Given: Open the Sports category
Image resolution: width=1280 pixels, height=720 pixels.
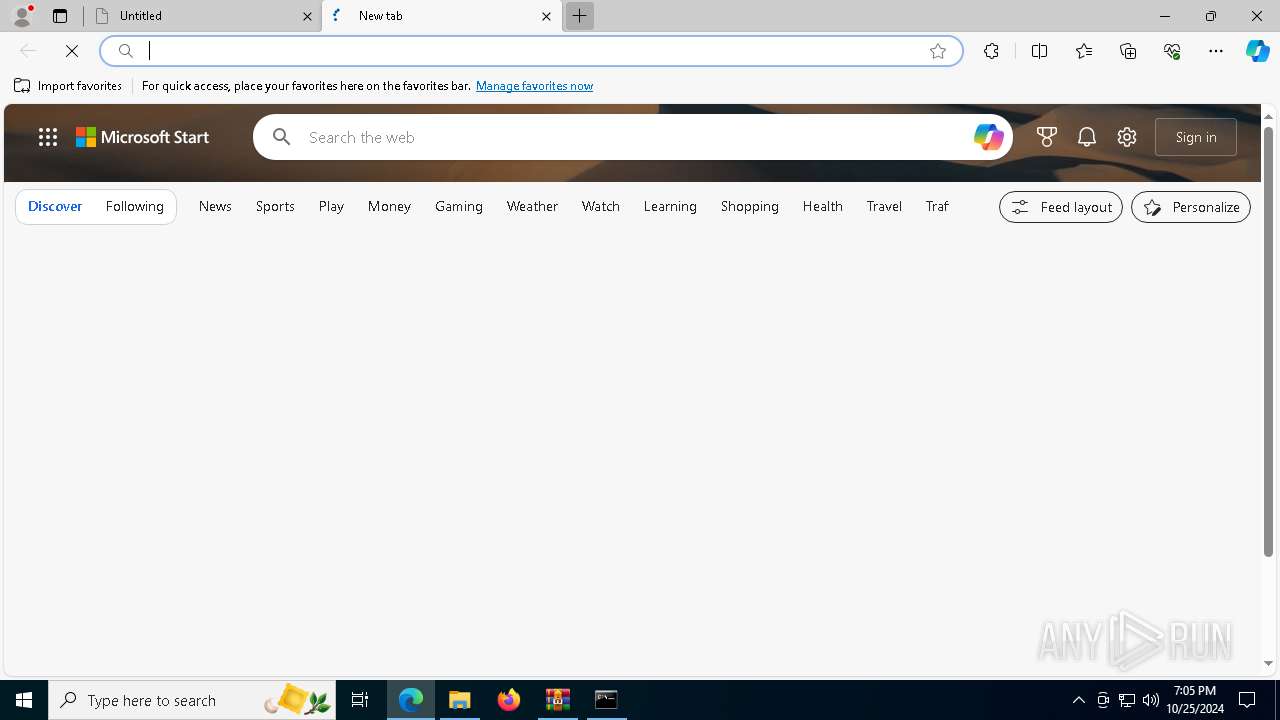Looking at the screenshot, I should (x=275, y=206).
